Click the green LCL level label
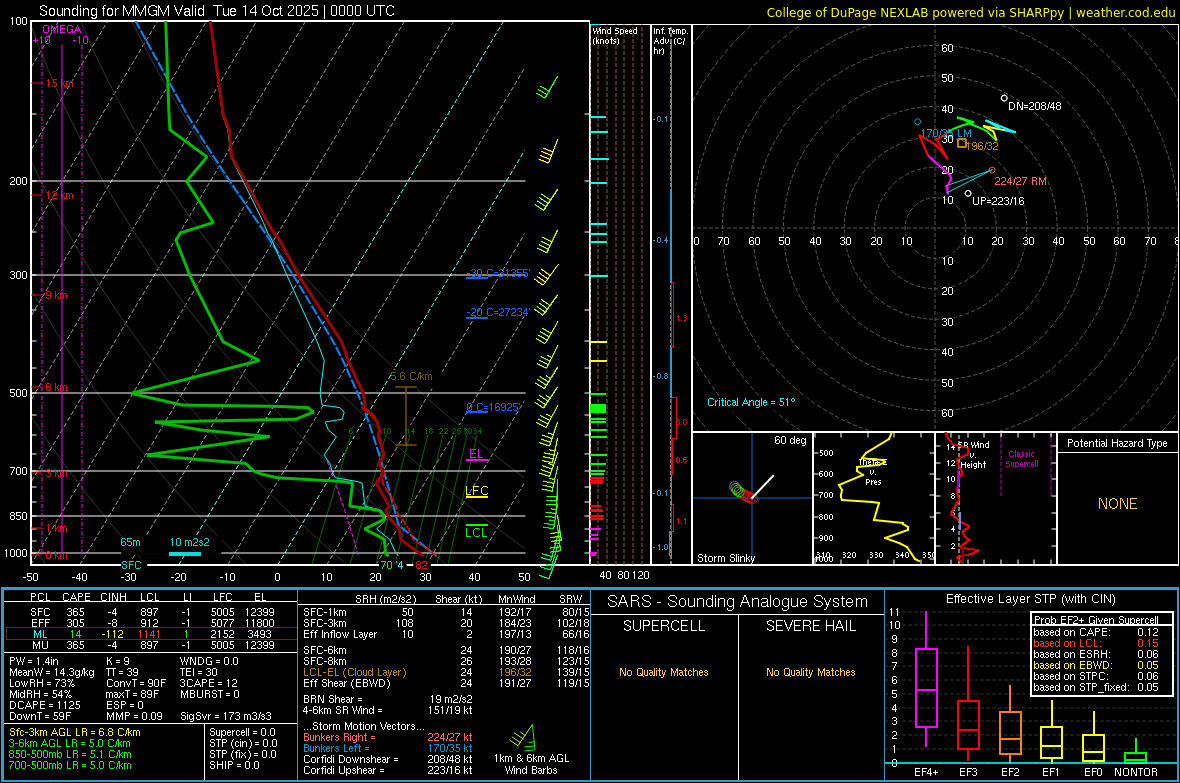 click(x=476, y=532)
